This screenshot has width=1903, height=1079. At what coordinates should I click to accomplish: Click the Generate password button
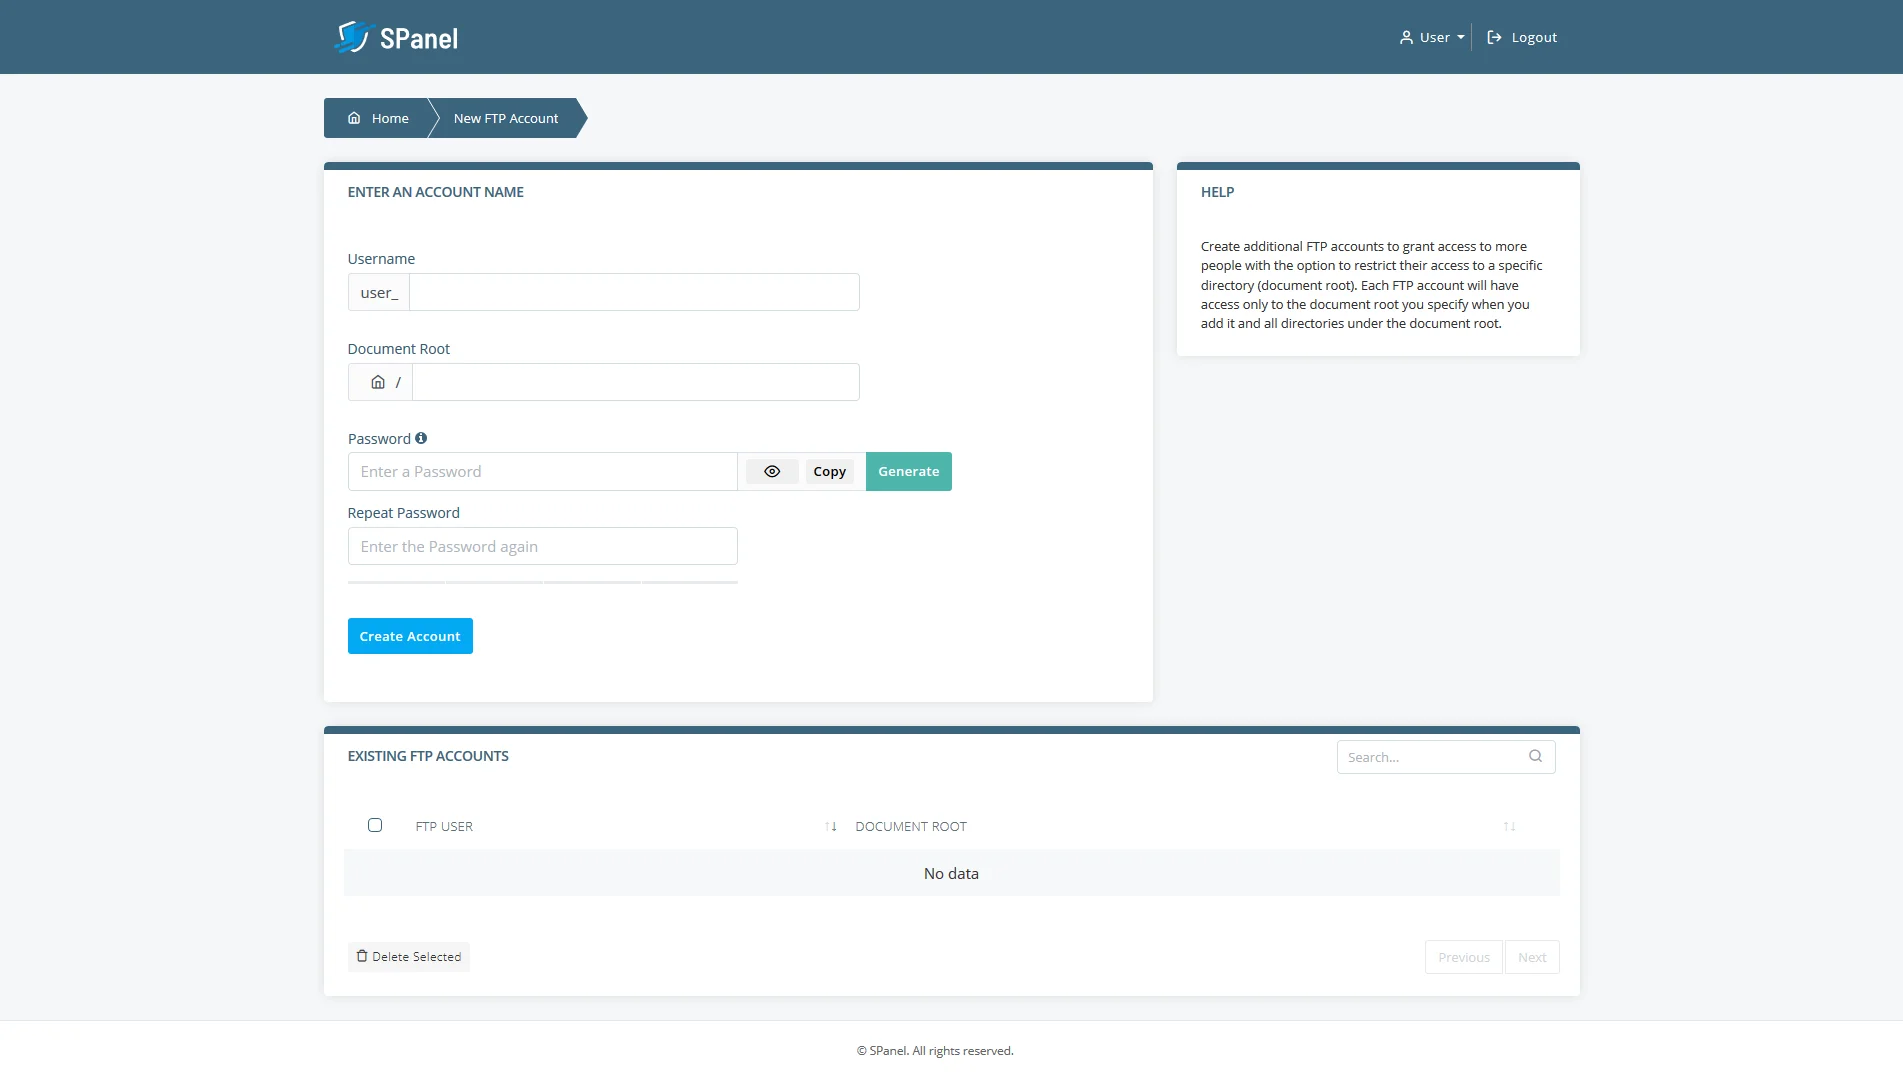[907, 471]
